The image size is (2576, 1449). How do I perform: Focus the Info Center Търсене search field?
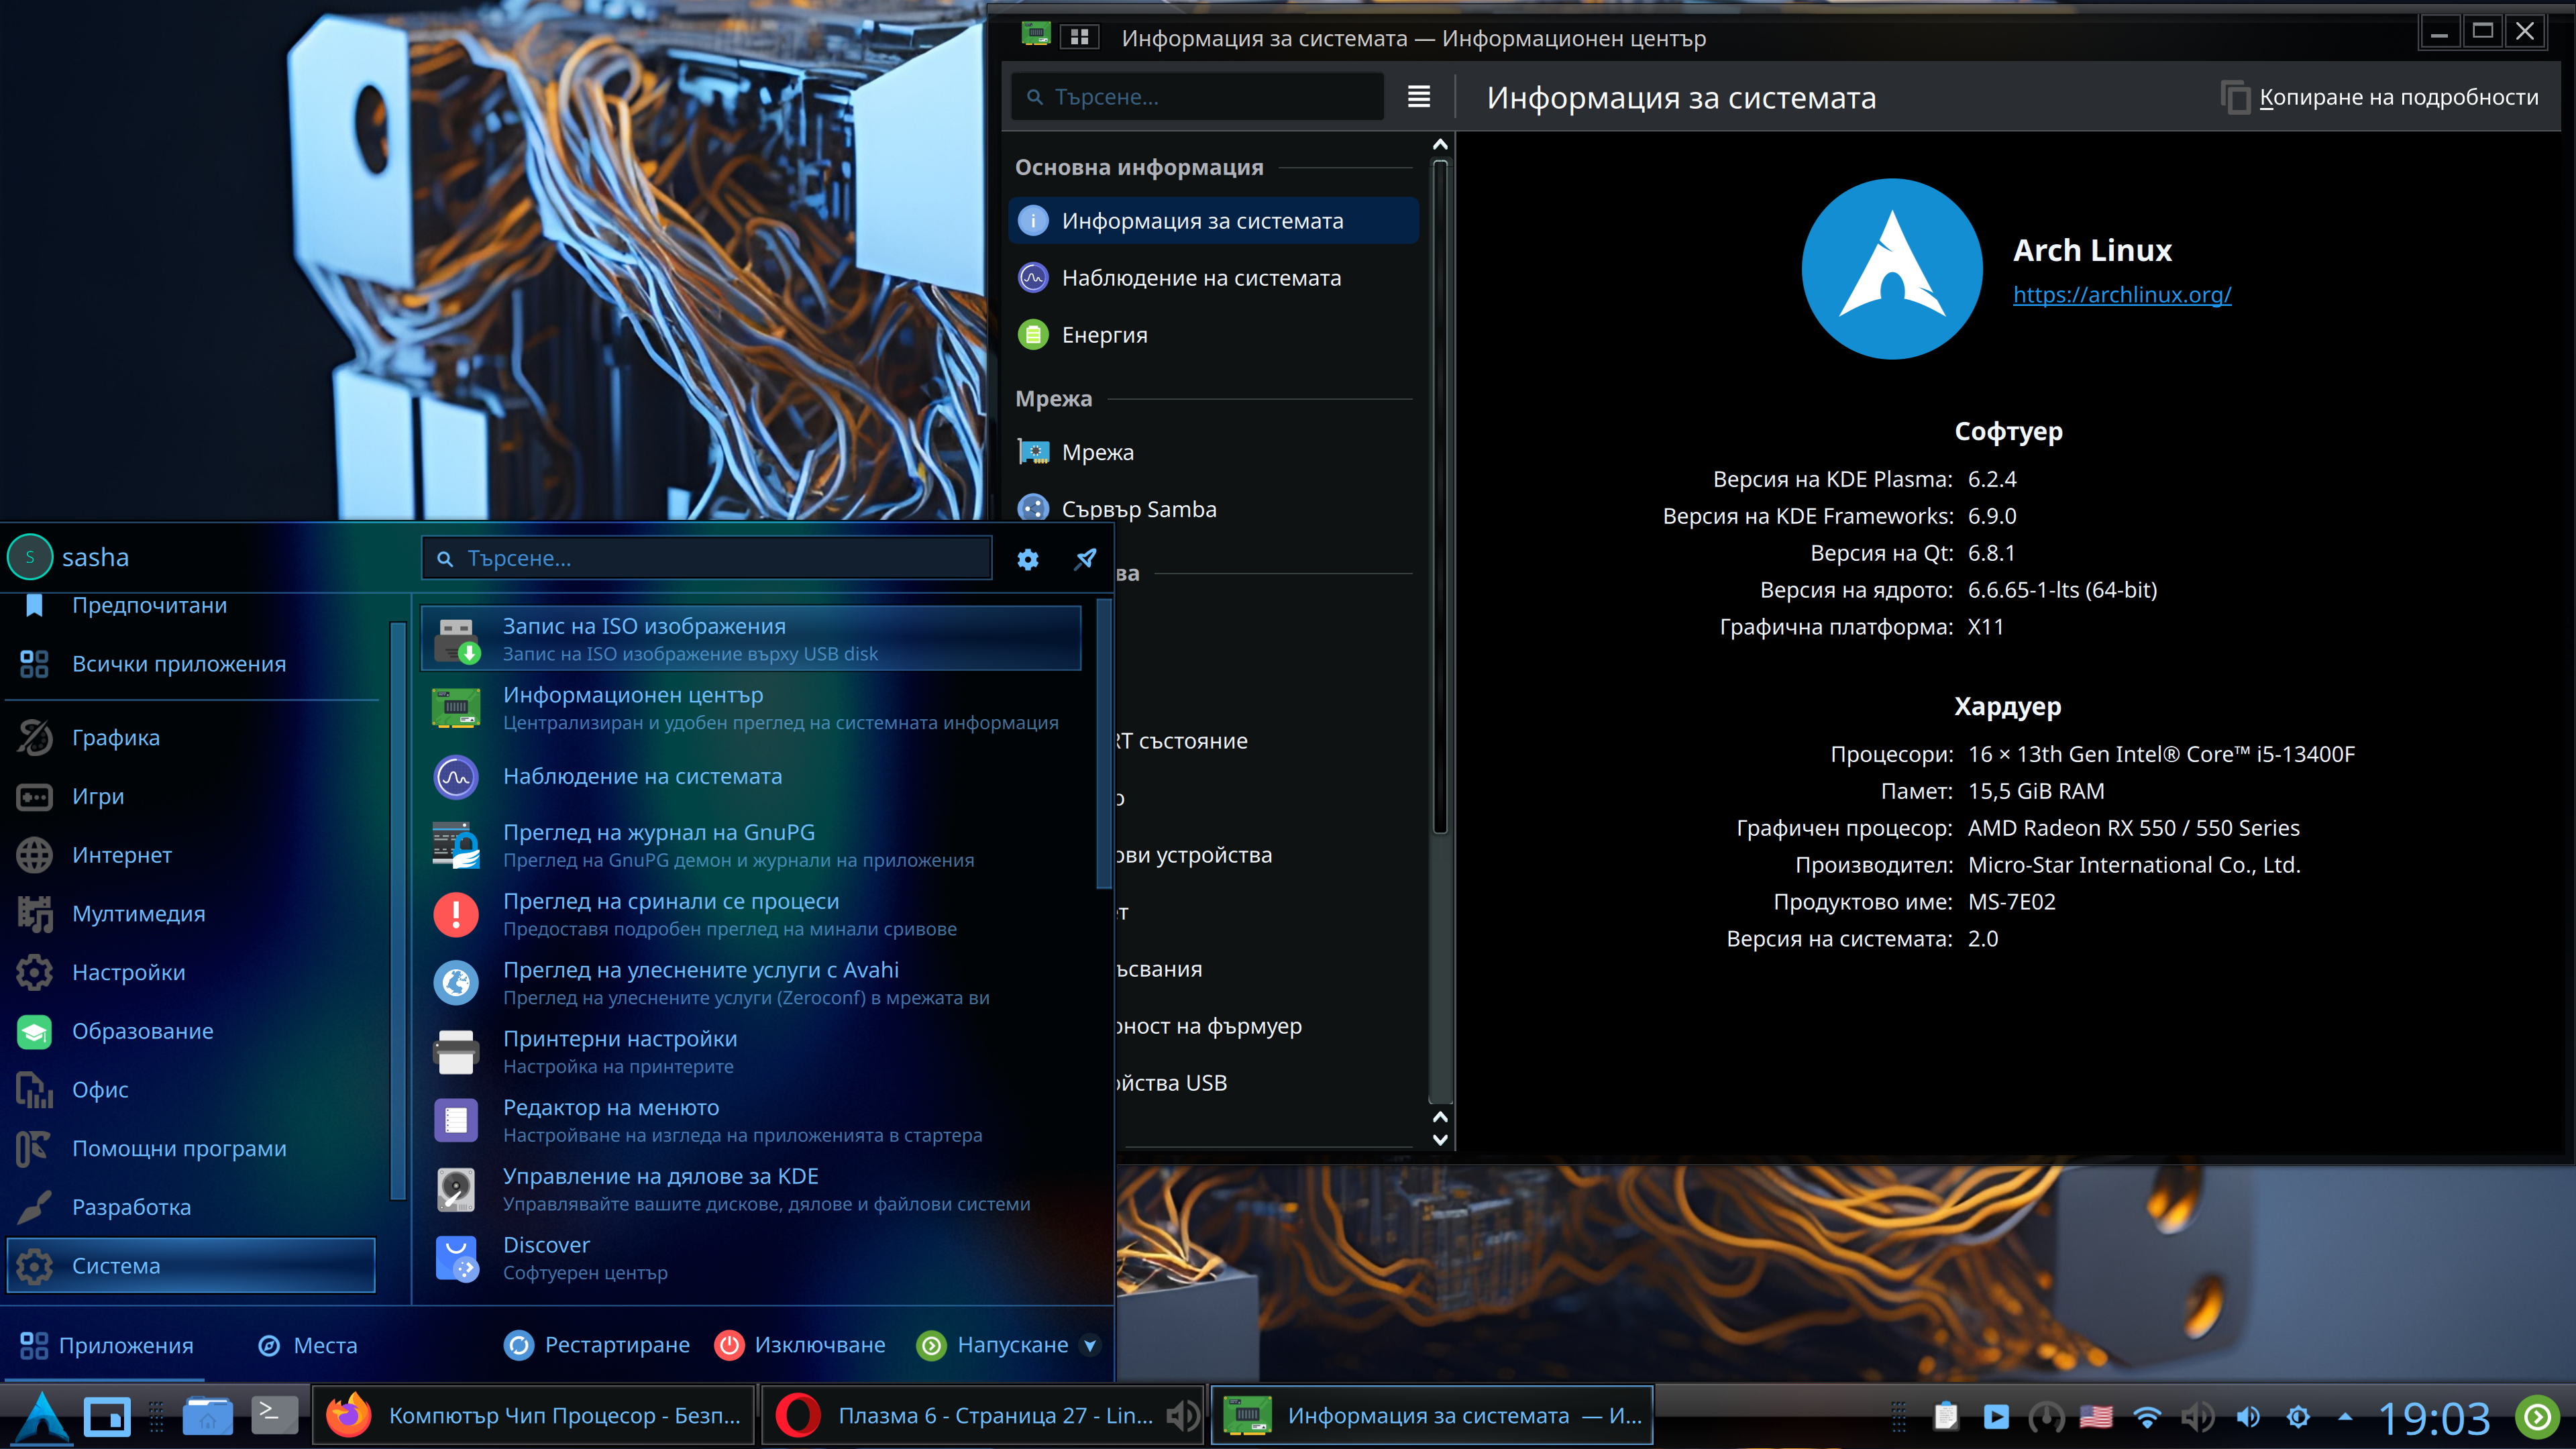tap(1198, 97)
